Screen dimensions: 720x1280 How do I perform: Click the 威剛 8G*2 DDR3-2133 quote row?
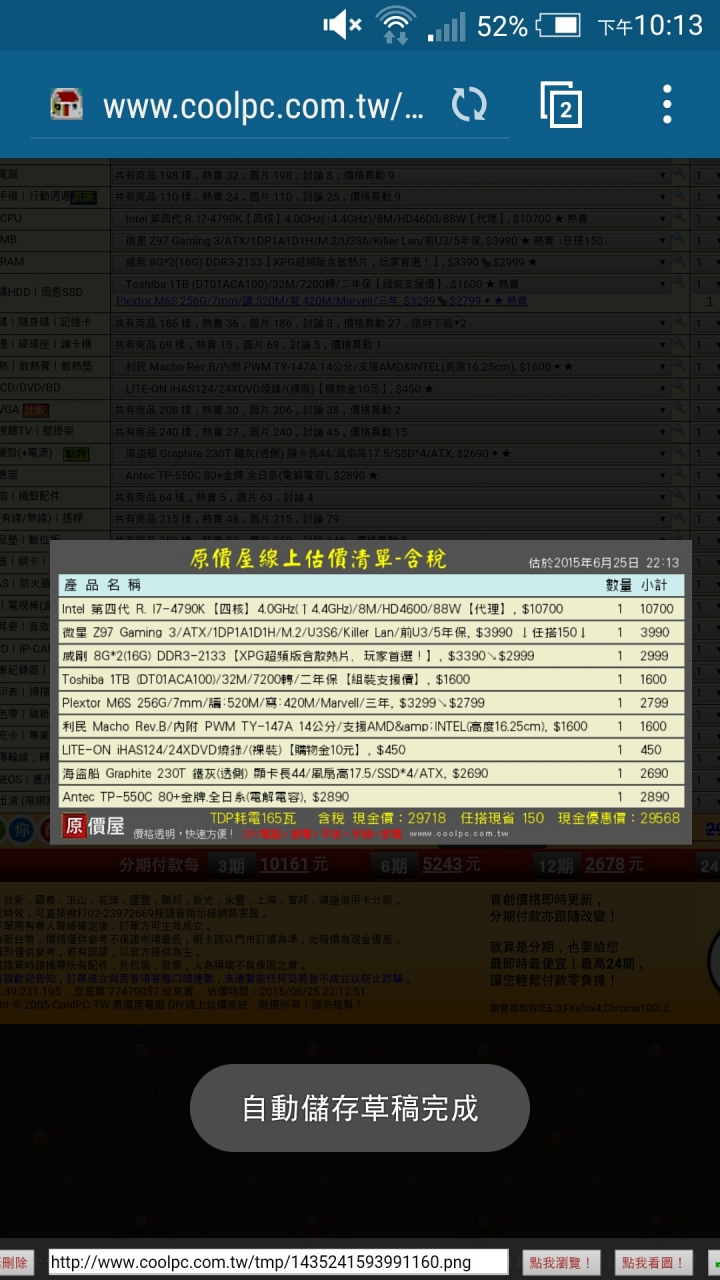[371, 656]
